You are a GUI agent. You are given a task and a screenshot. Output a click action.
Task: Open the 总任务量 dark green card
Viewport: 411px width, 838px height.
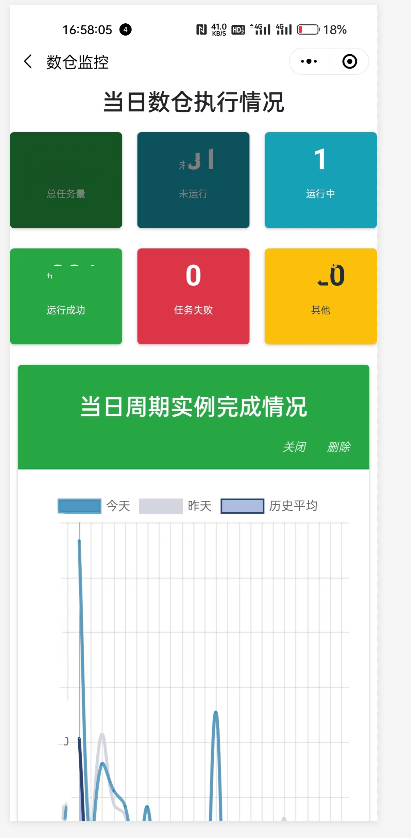pos(66,180)
